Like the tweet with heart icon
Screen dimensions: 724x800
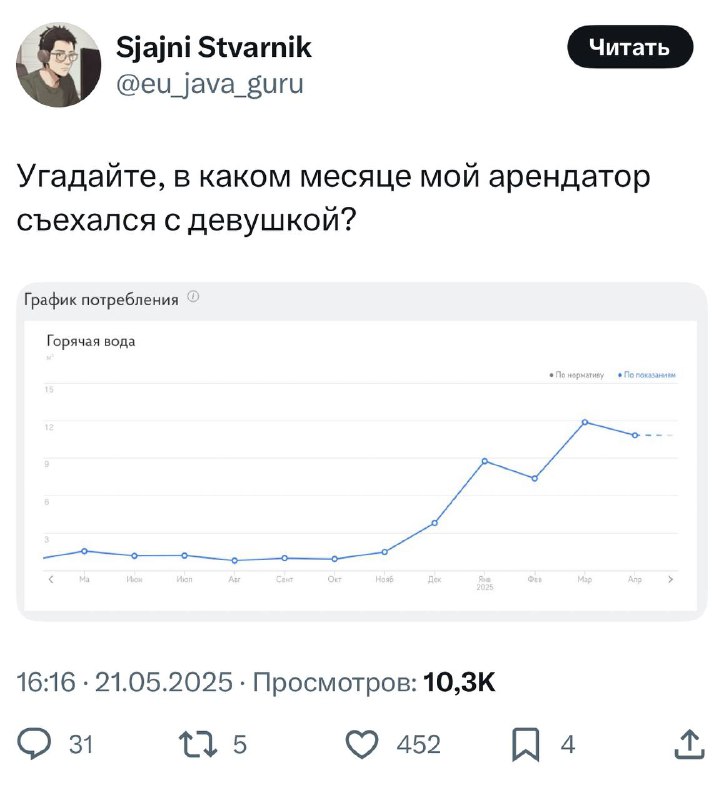(x=362, y=744)
